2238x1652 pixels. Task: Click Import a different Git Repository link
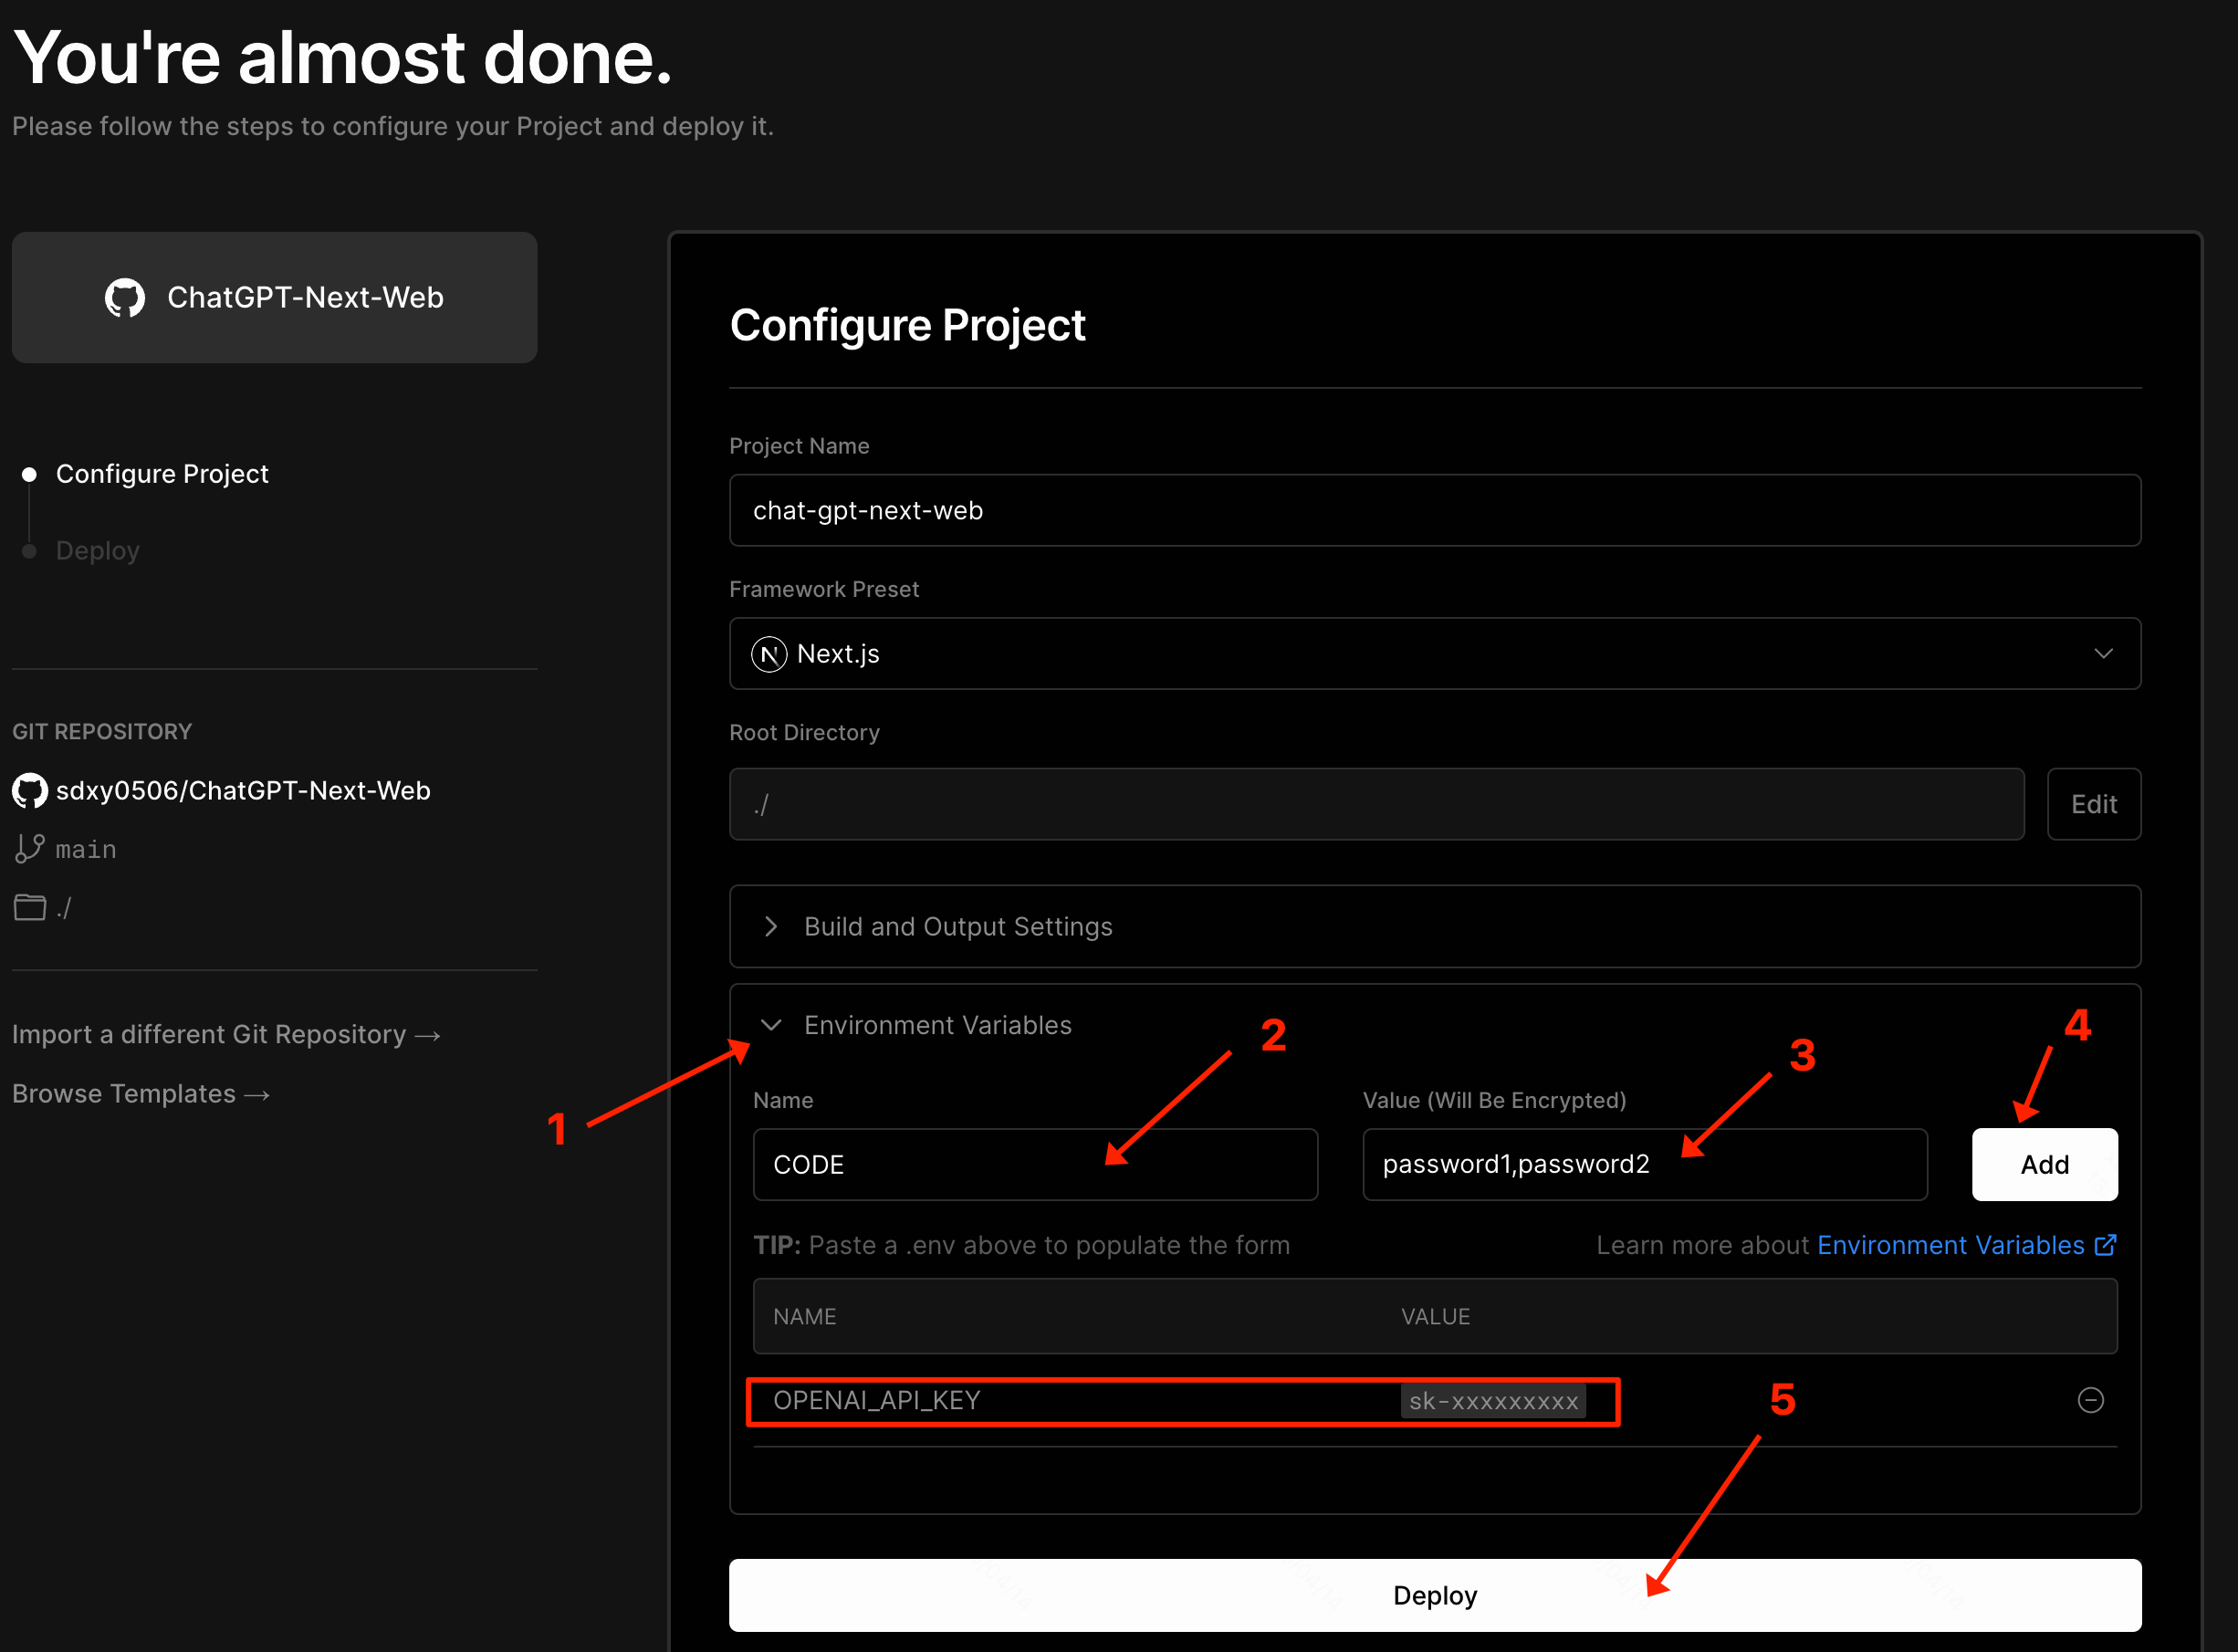tap(227, 1032)
